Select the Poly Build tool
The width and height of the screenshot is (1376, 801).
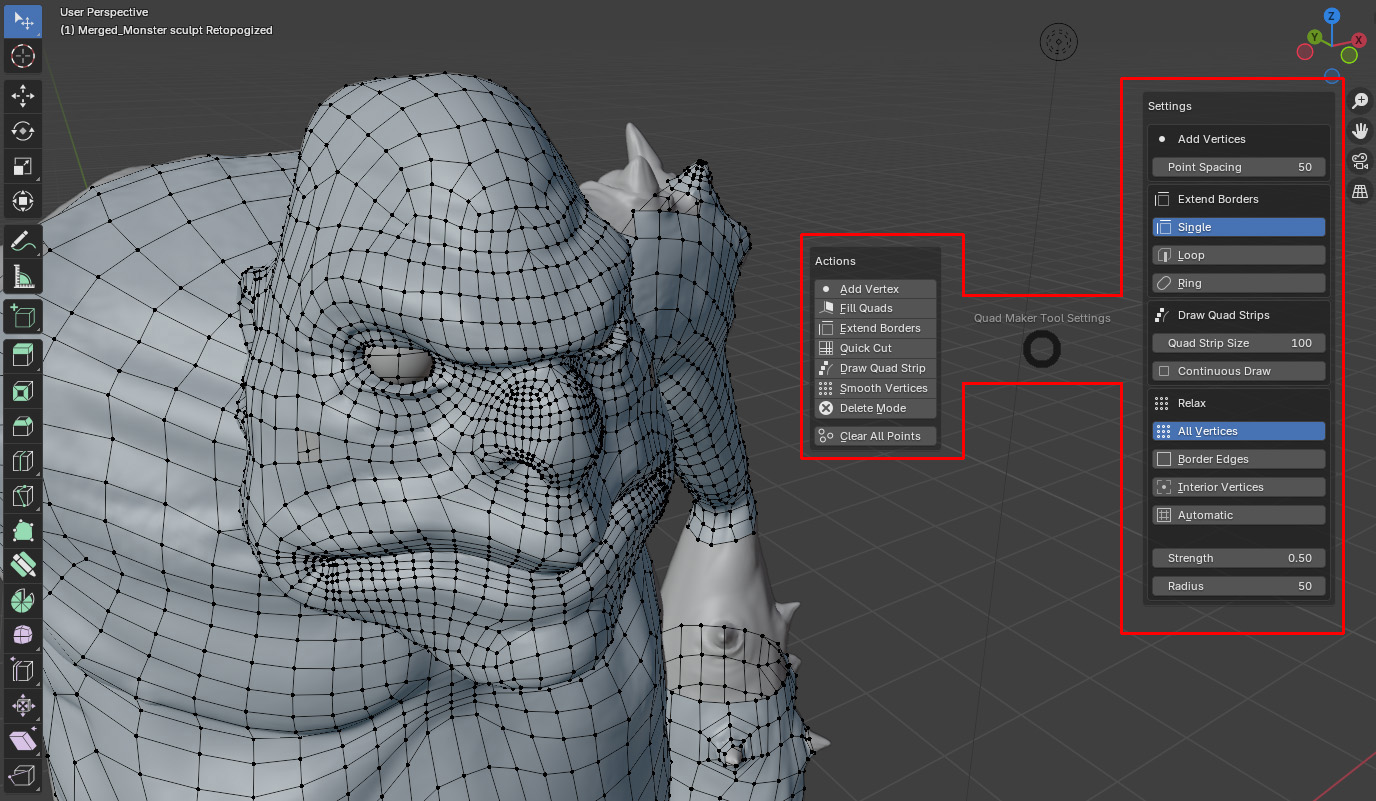click(23, 531)
